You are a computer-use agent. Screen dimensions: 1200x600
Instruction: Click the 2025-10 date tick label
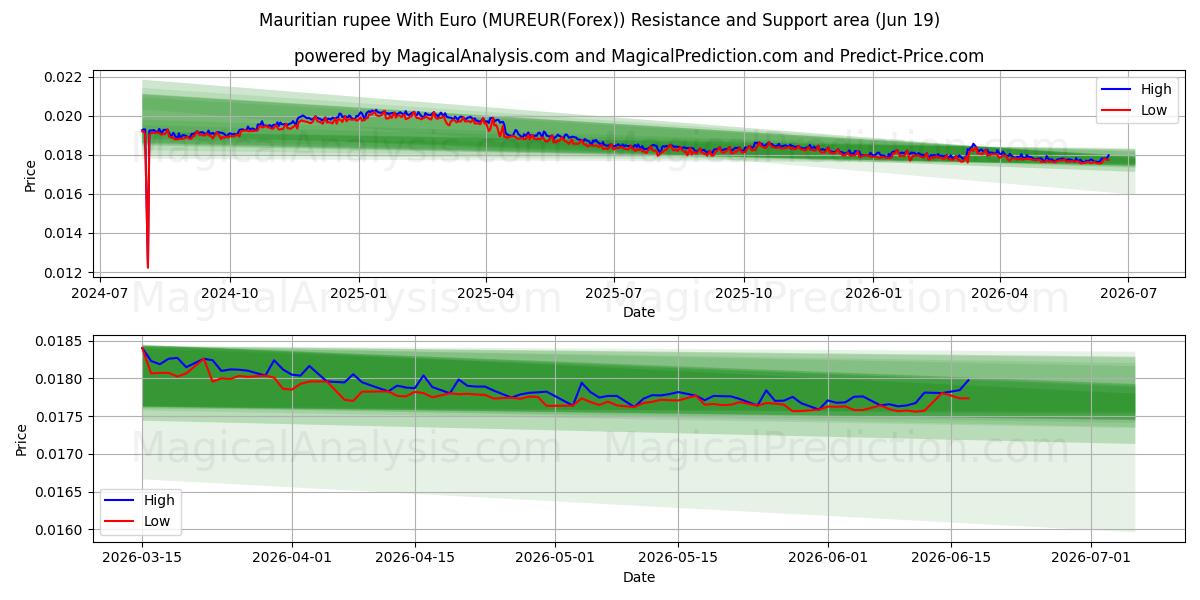click(x=743, y=293)
